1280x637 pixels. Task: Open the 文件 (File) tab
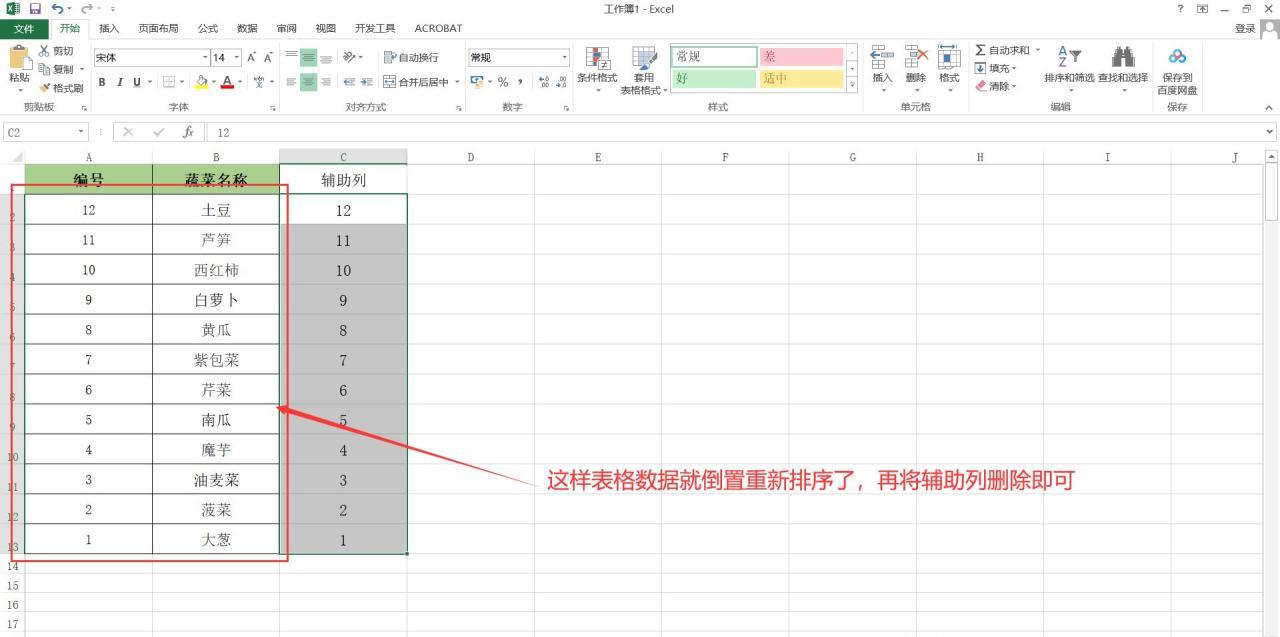(x=22, y=28)
